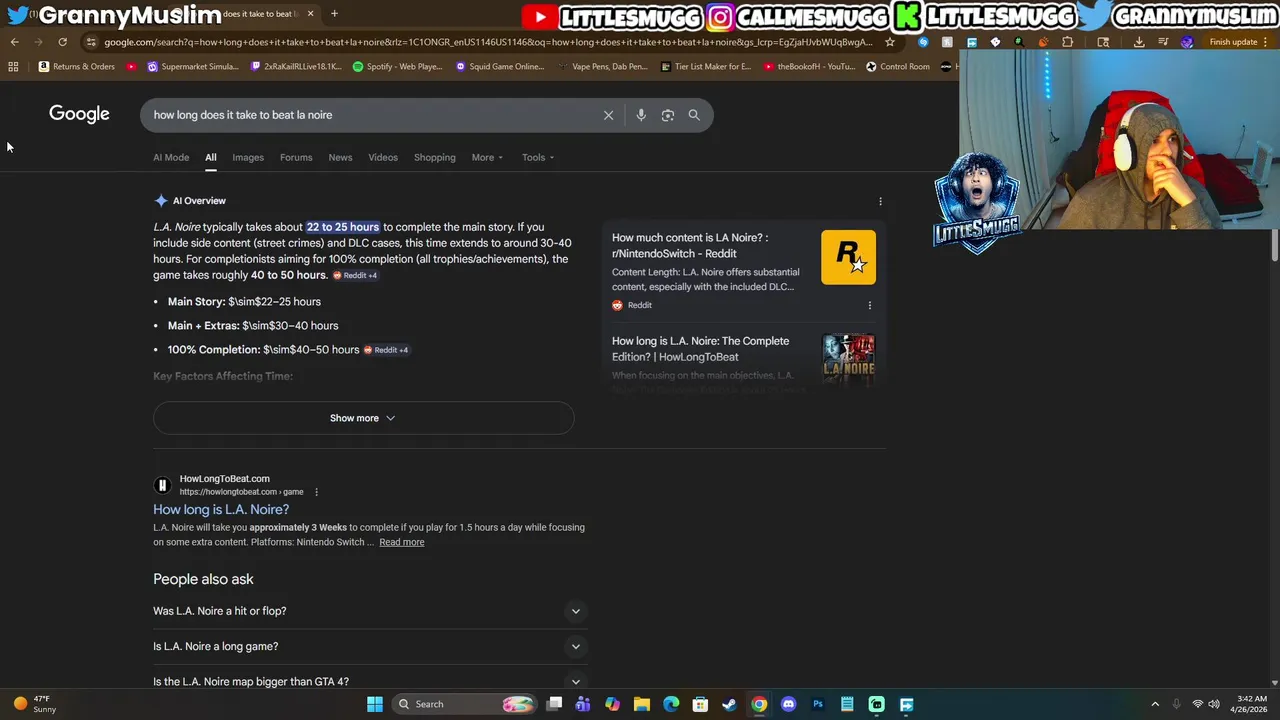Open Microsoft Teams from the taskbar
The height and width of the screenshot is (720, 1280).
pos(583,704)
